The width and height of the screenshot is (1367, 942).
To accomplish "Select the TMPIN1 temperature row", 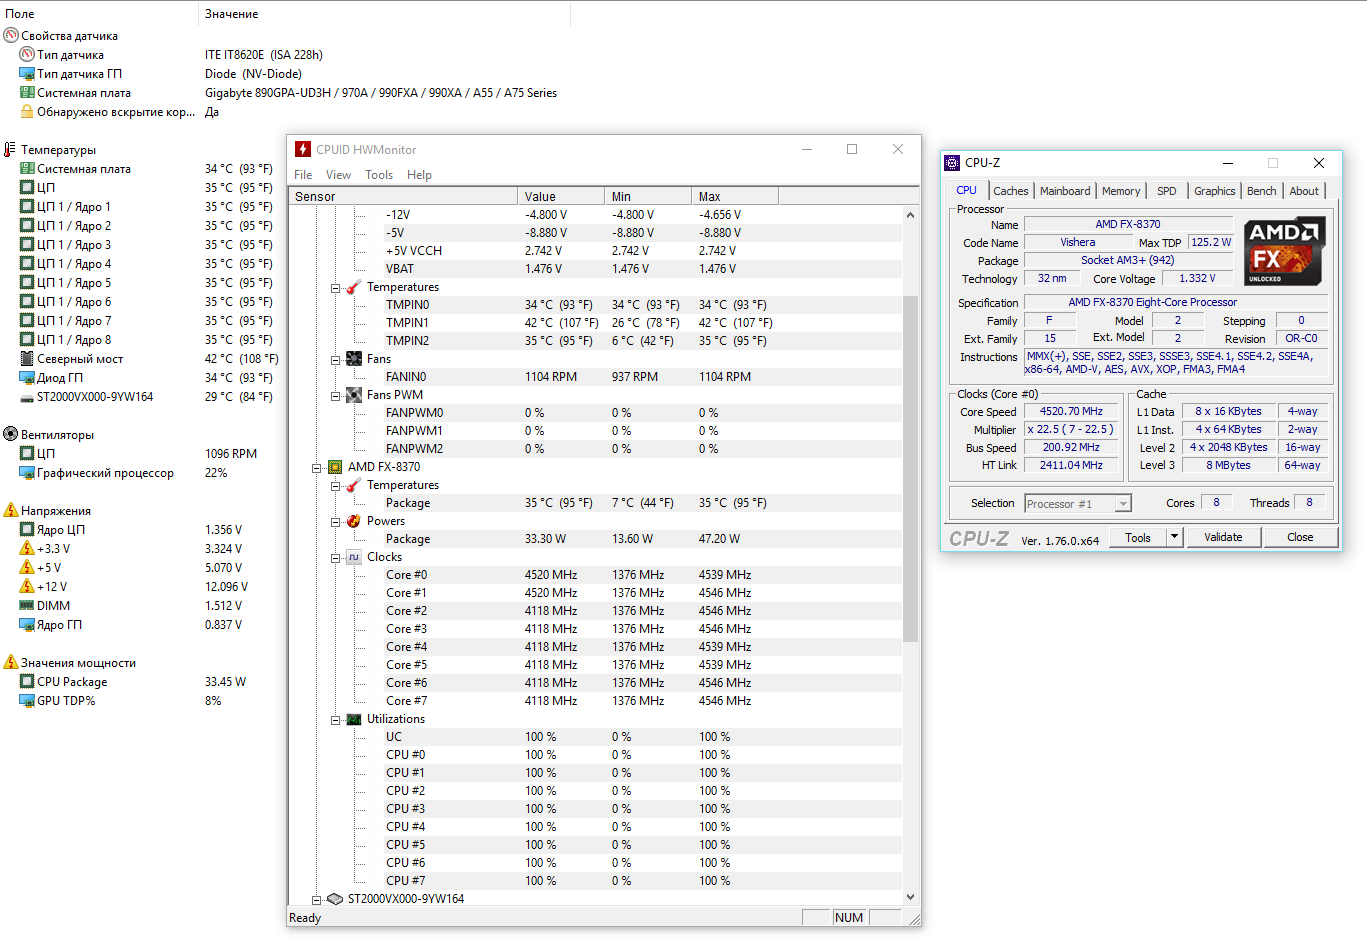I will click(x=595, y=323).
